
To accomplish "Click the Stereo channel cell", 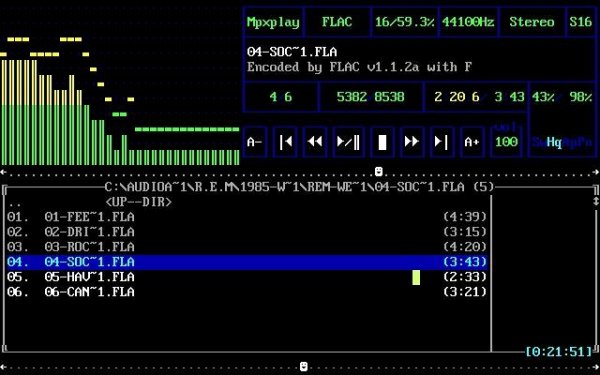I will click(x=532, y=22).
